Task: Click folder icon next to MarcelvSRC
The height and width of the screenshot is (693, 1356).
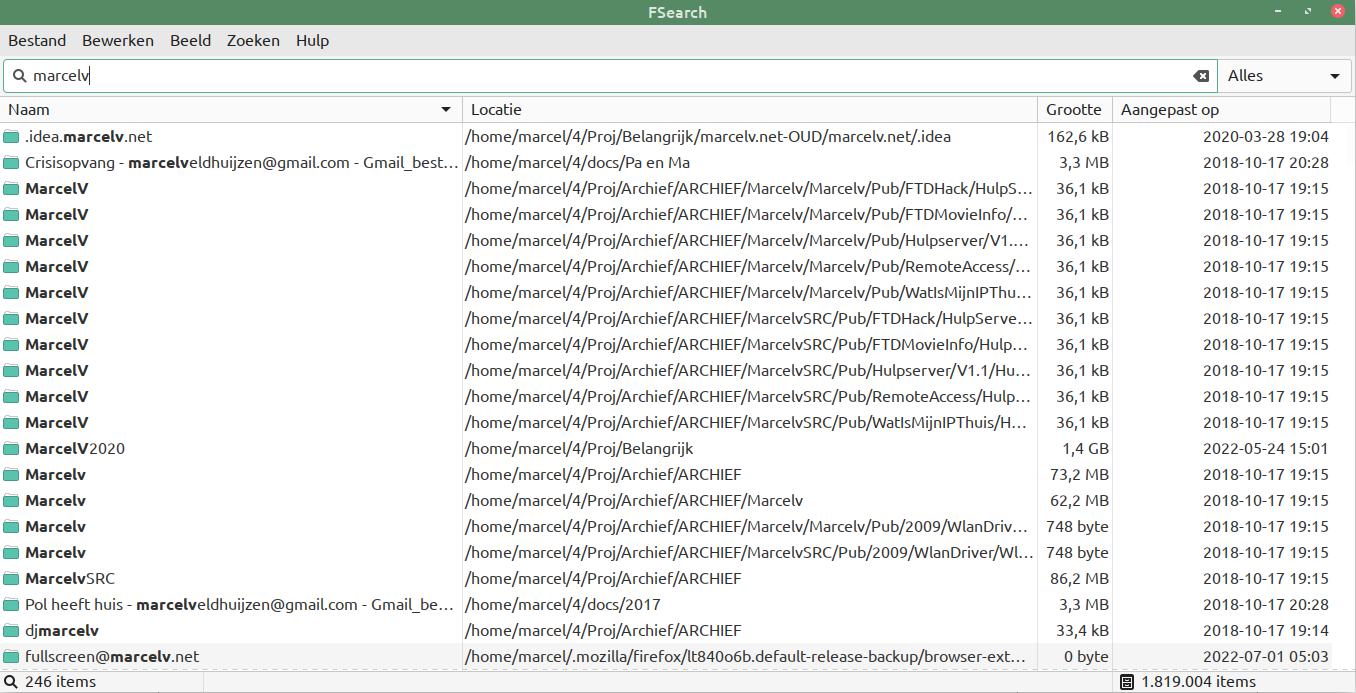Action: click(x=12, y=579)
